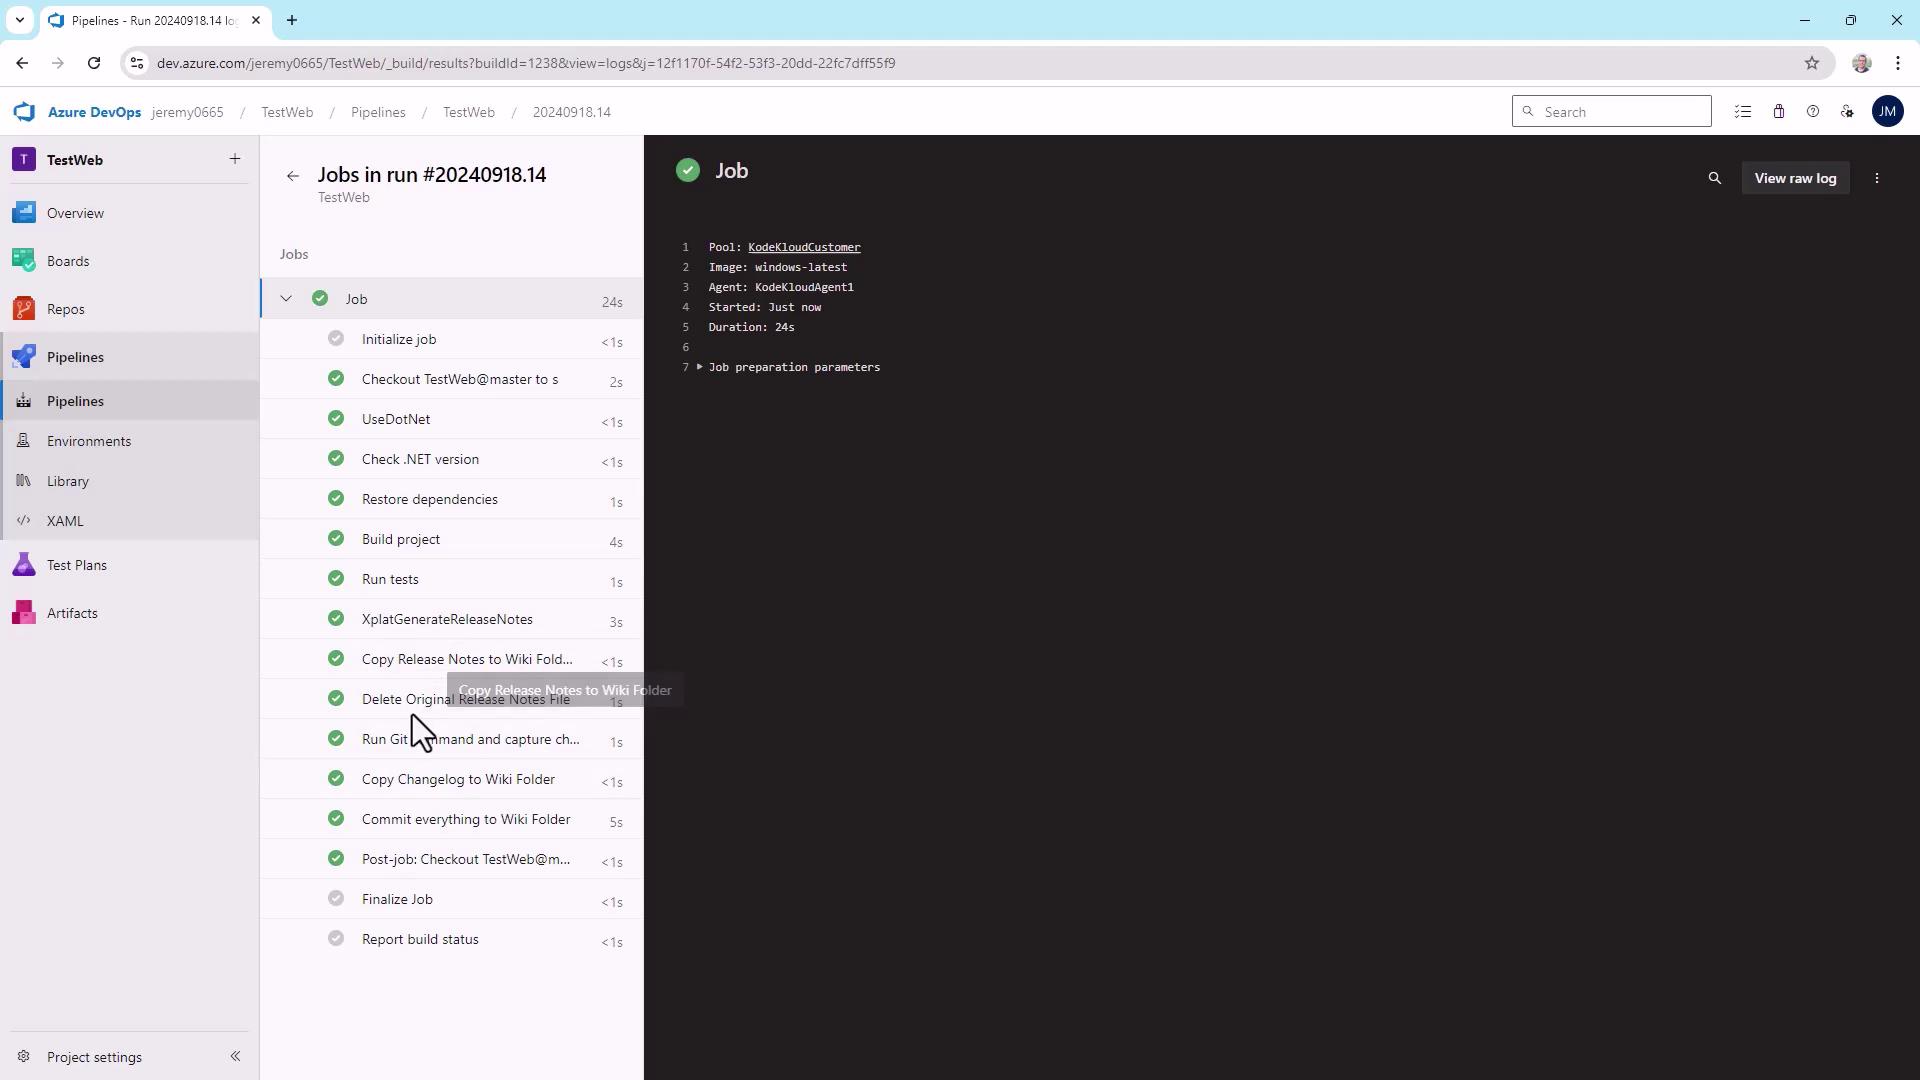Screen dimensions: 1920x1080
Task: Open the KodeKloudCustomer pool link
Action: [803, 247]
